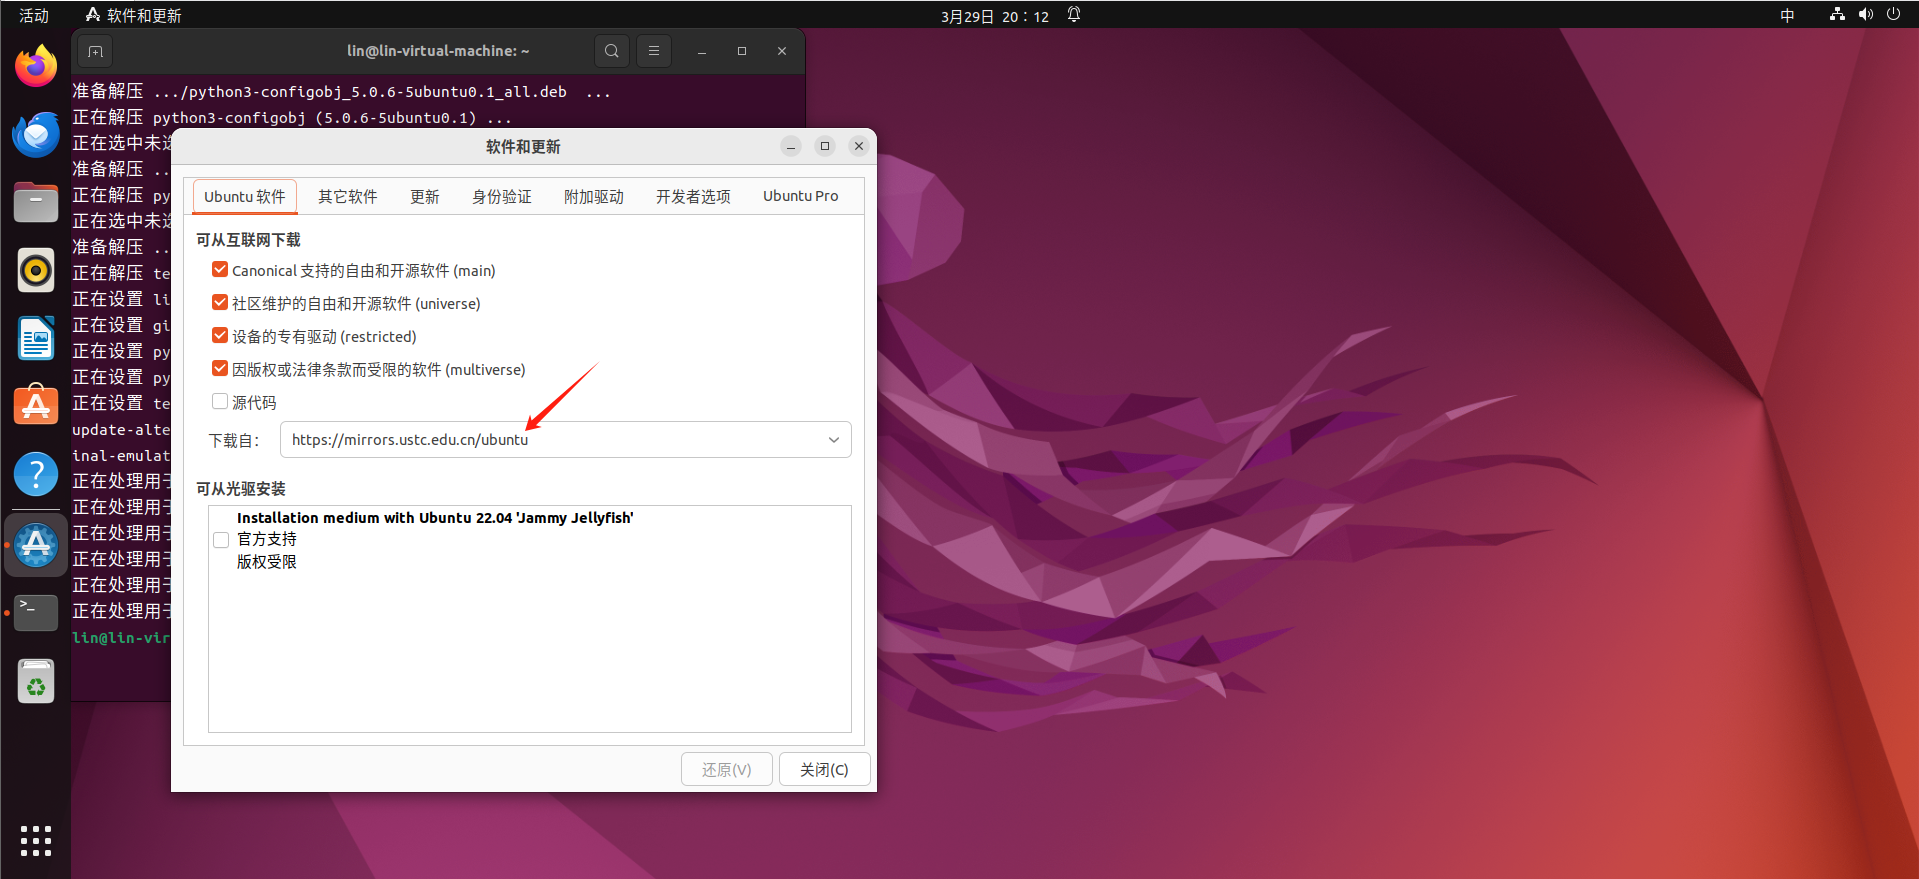Maximize the 软件和更新 dialog
The height and width of the screenshot is (879, 1919).
point(825,146)
